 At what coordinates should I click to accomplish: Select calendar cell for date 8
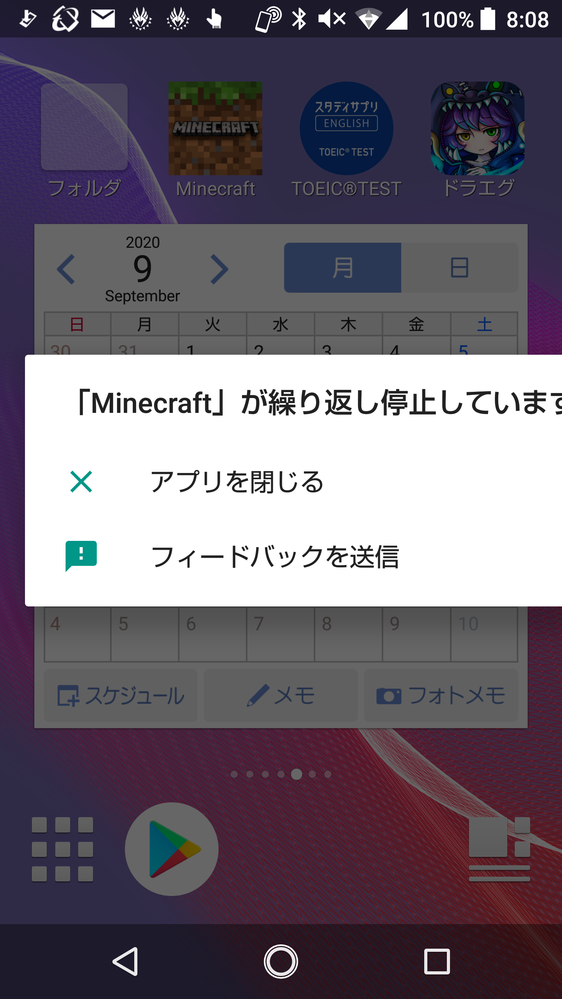[x=349, y=634]
